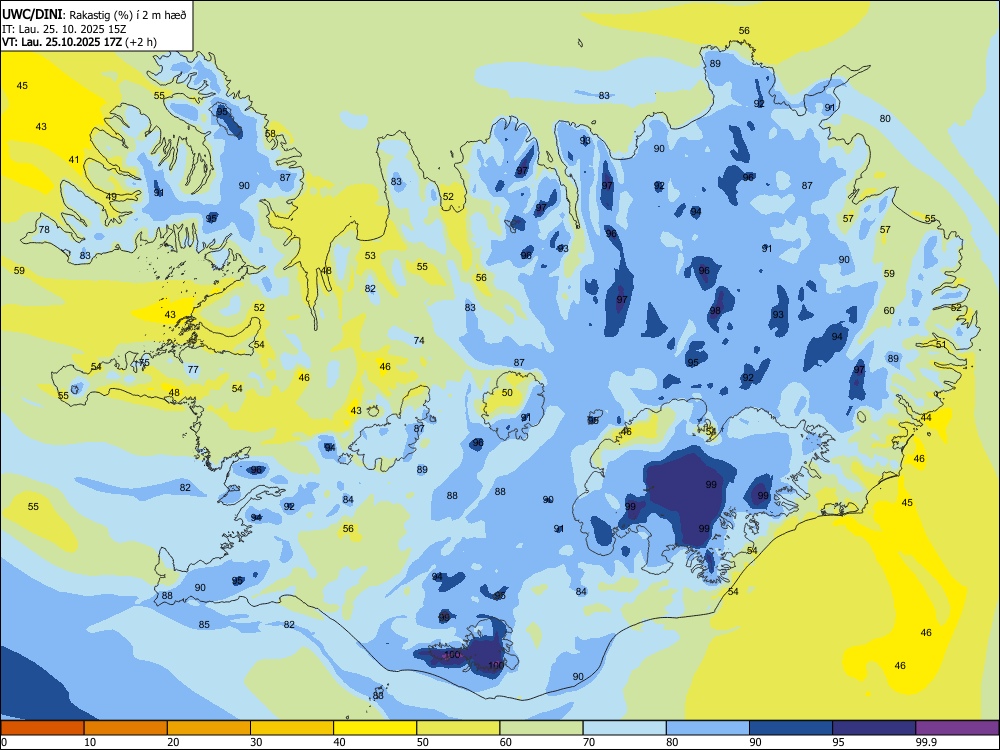
Task: Click the 'VT: Lau. 25.10.2025 17Z (+2 h)' line
Action: click(79, 42)
